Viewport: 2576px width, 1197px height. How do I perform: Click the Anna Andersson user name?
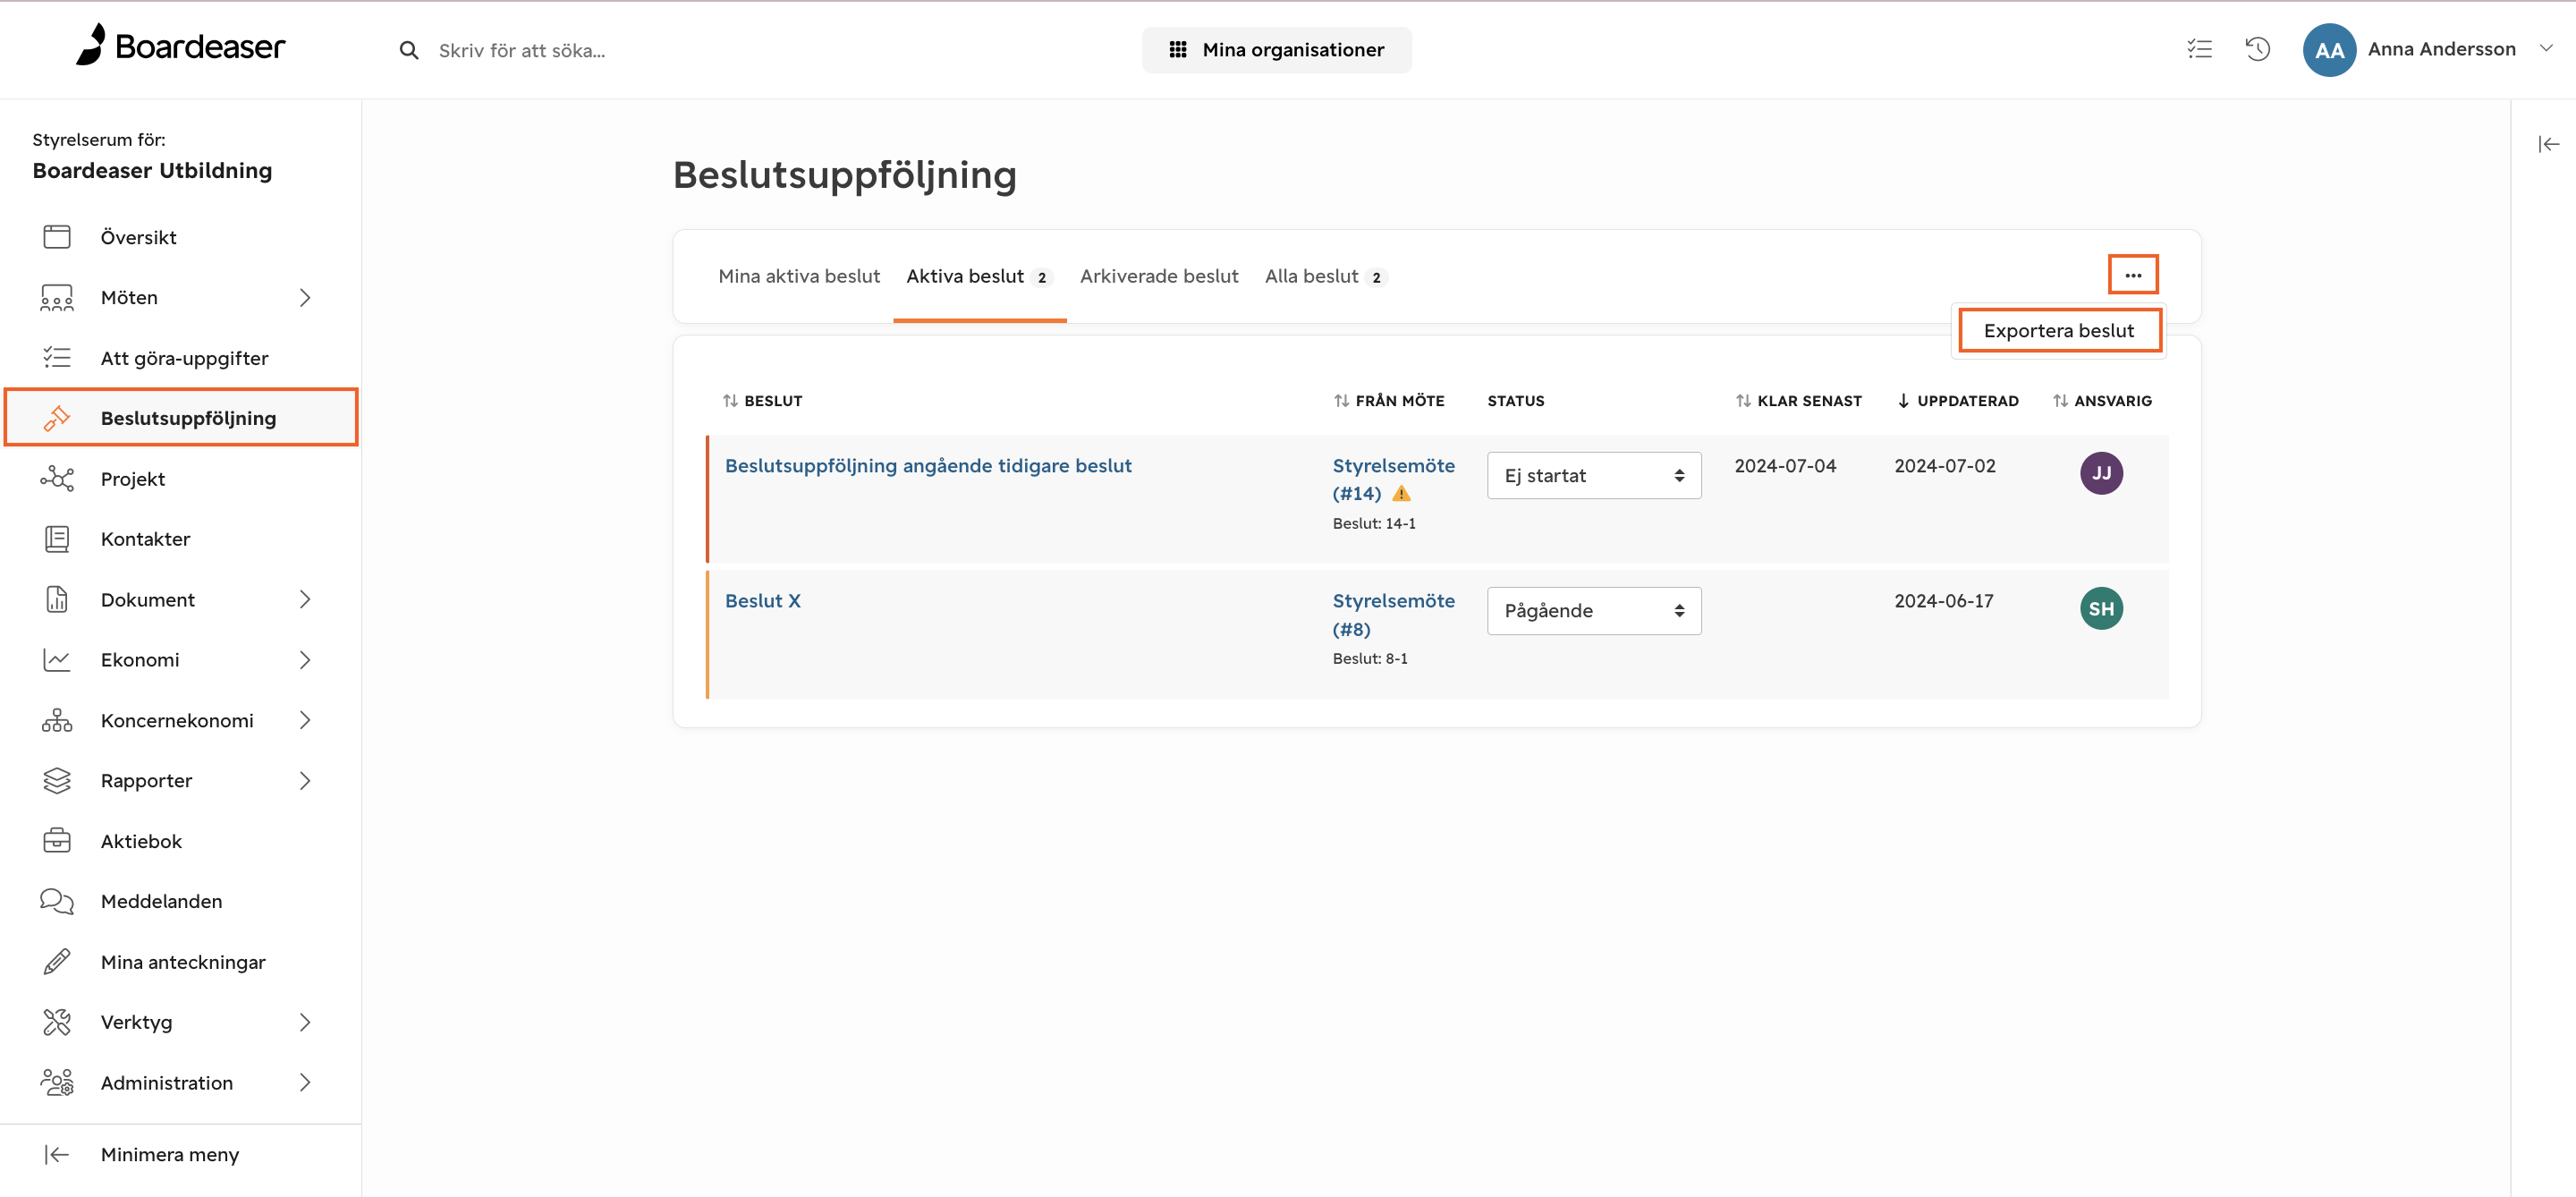2441,49
